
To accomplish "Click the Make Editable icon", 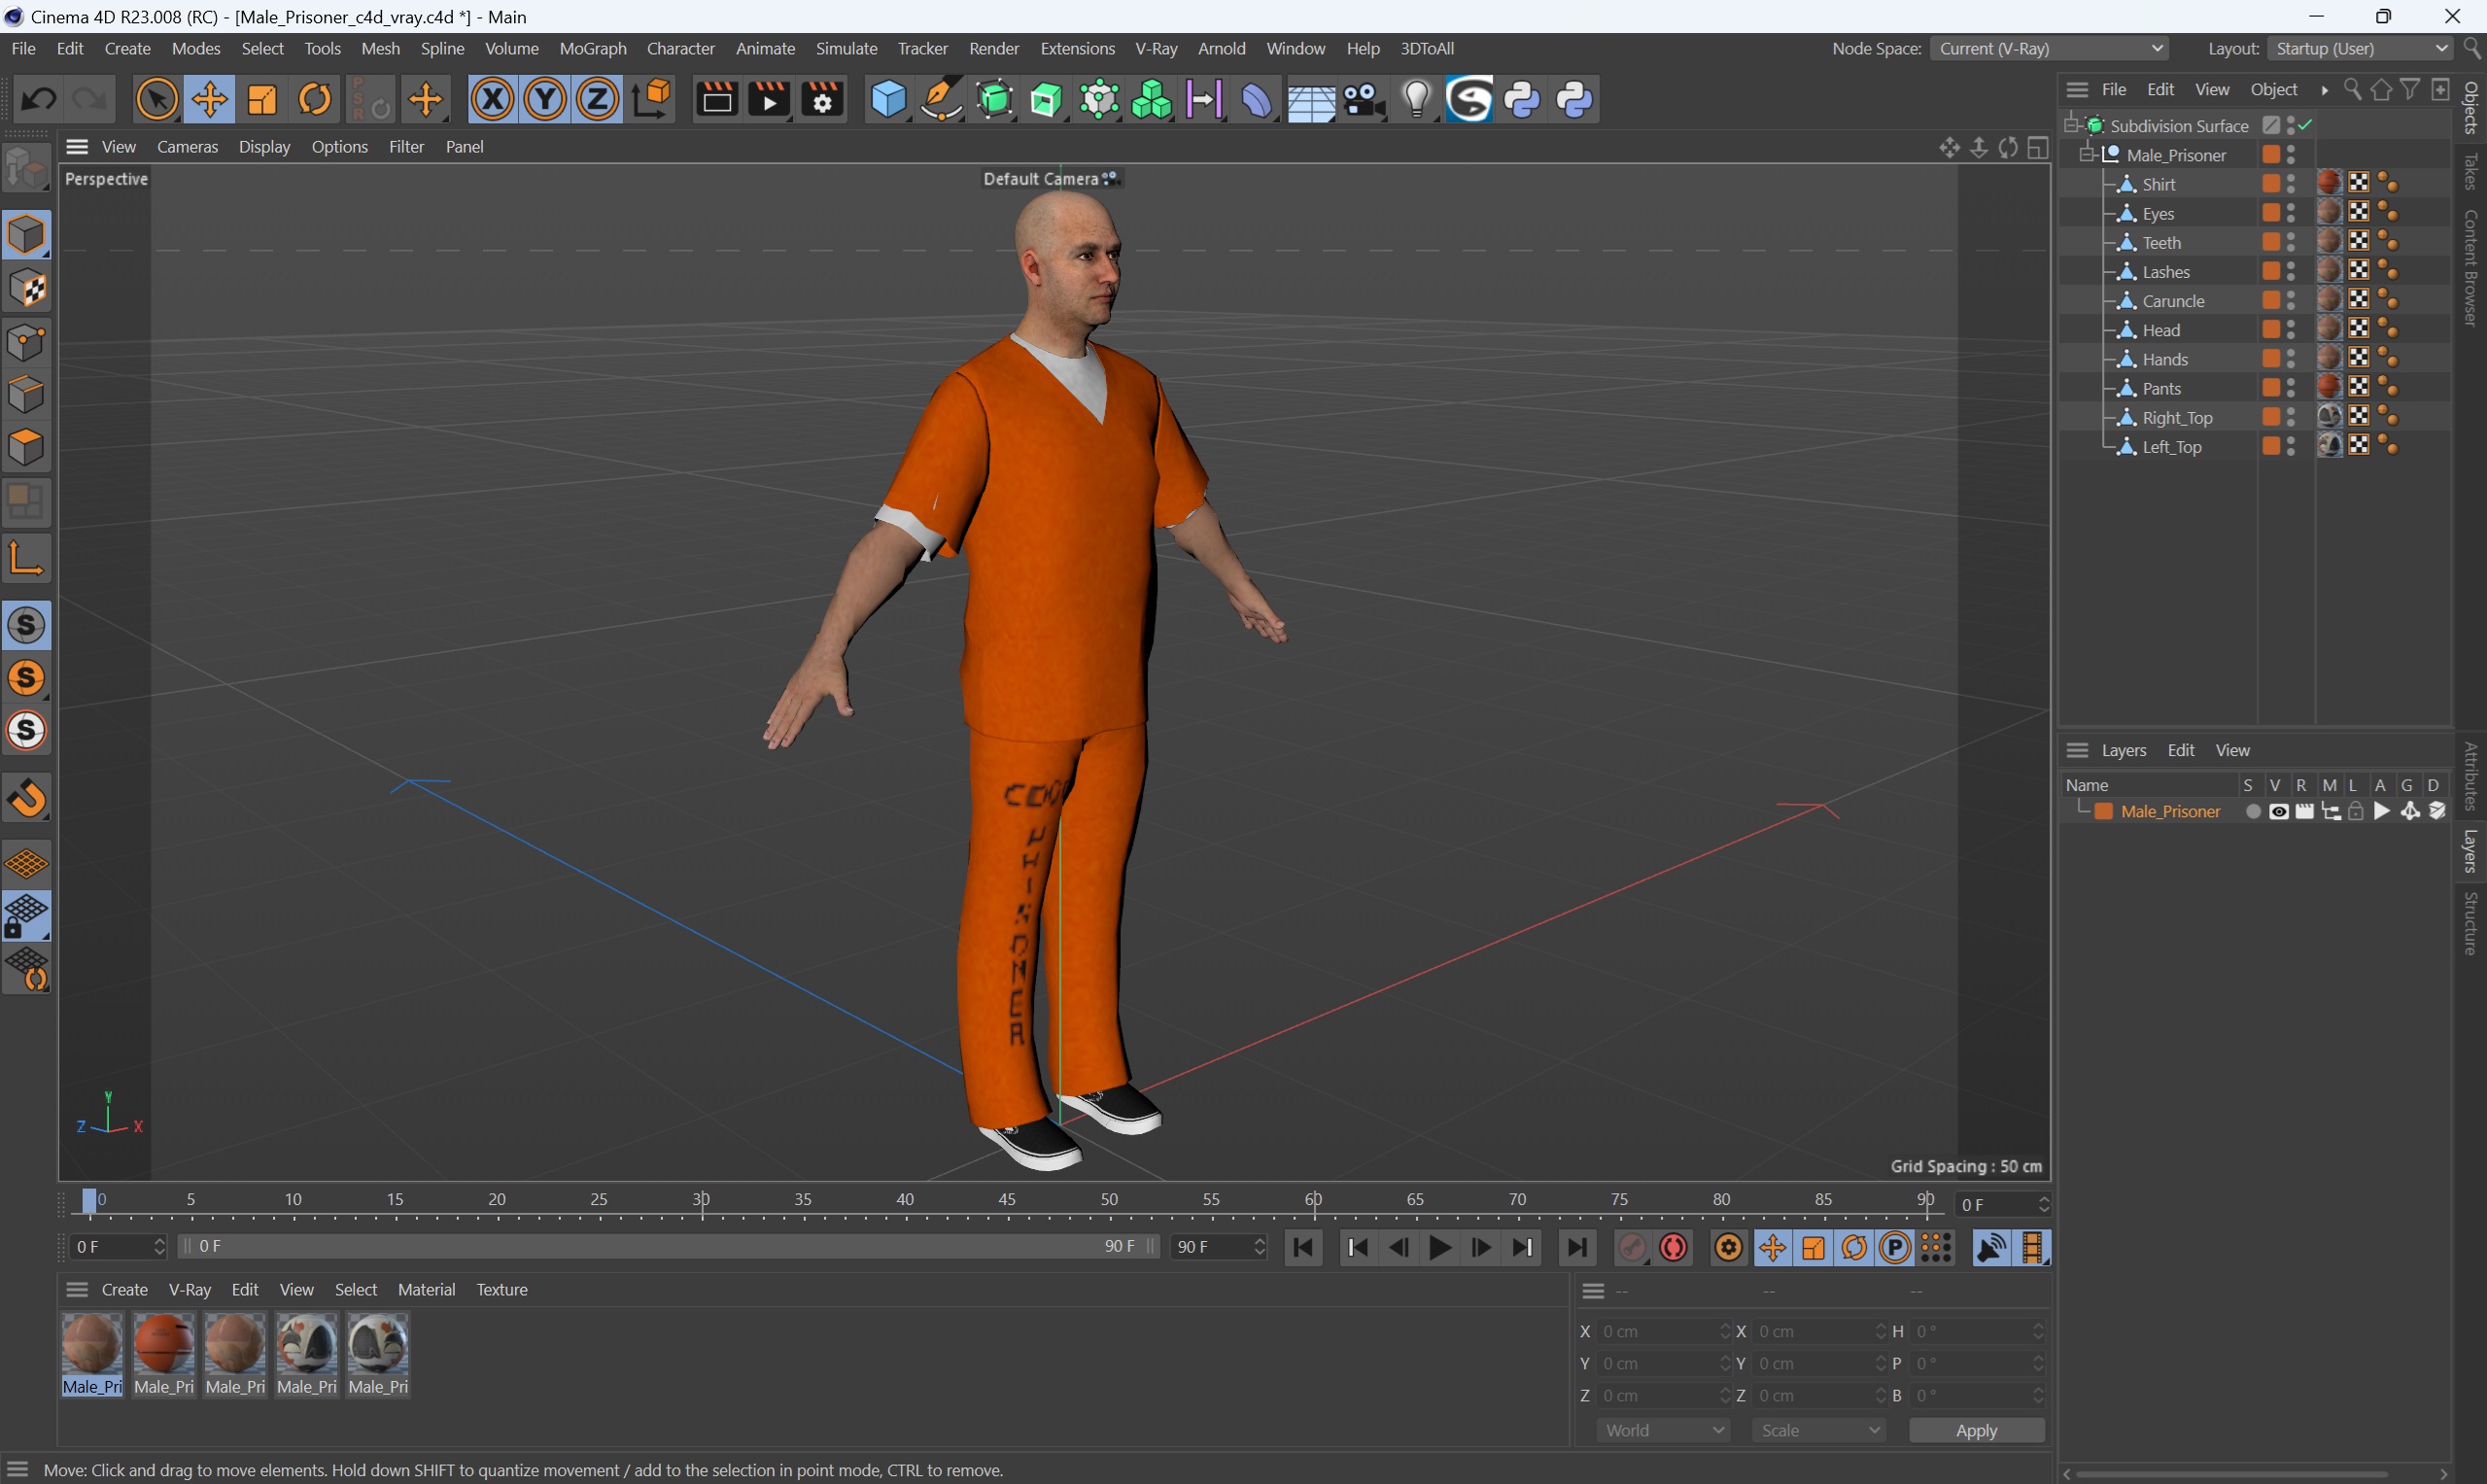I will [26, 168].
